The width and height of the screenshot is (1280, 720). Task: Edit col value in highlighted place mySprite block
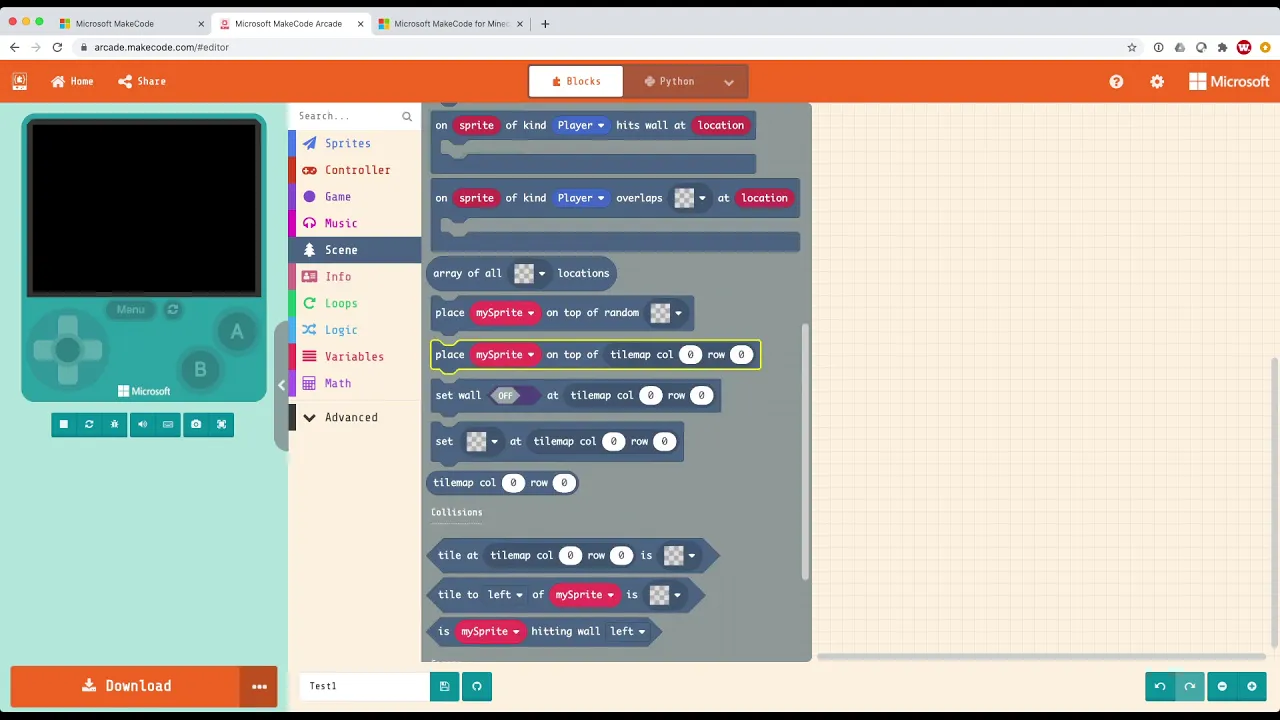coord(690,355)
